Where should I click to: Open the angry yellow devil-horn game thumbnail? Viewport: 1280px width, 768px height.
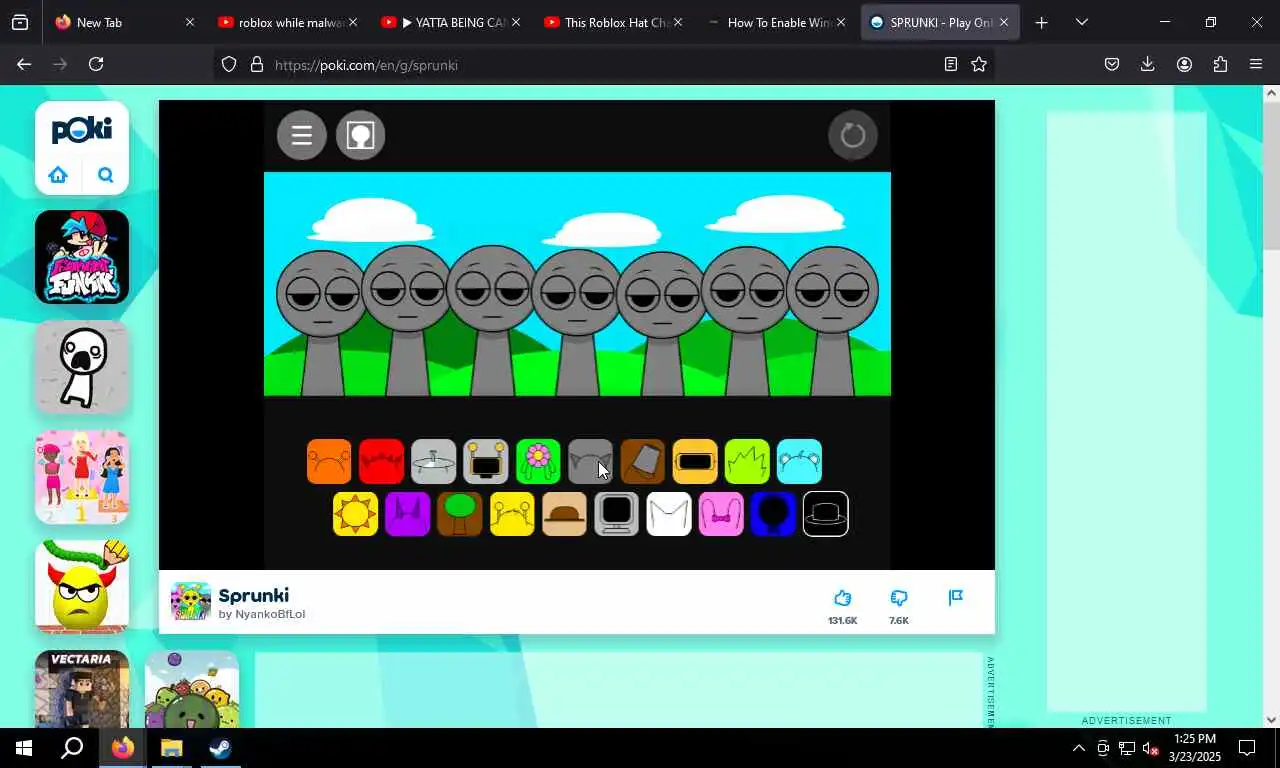pos(82,587)
